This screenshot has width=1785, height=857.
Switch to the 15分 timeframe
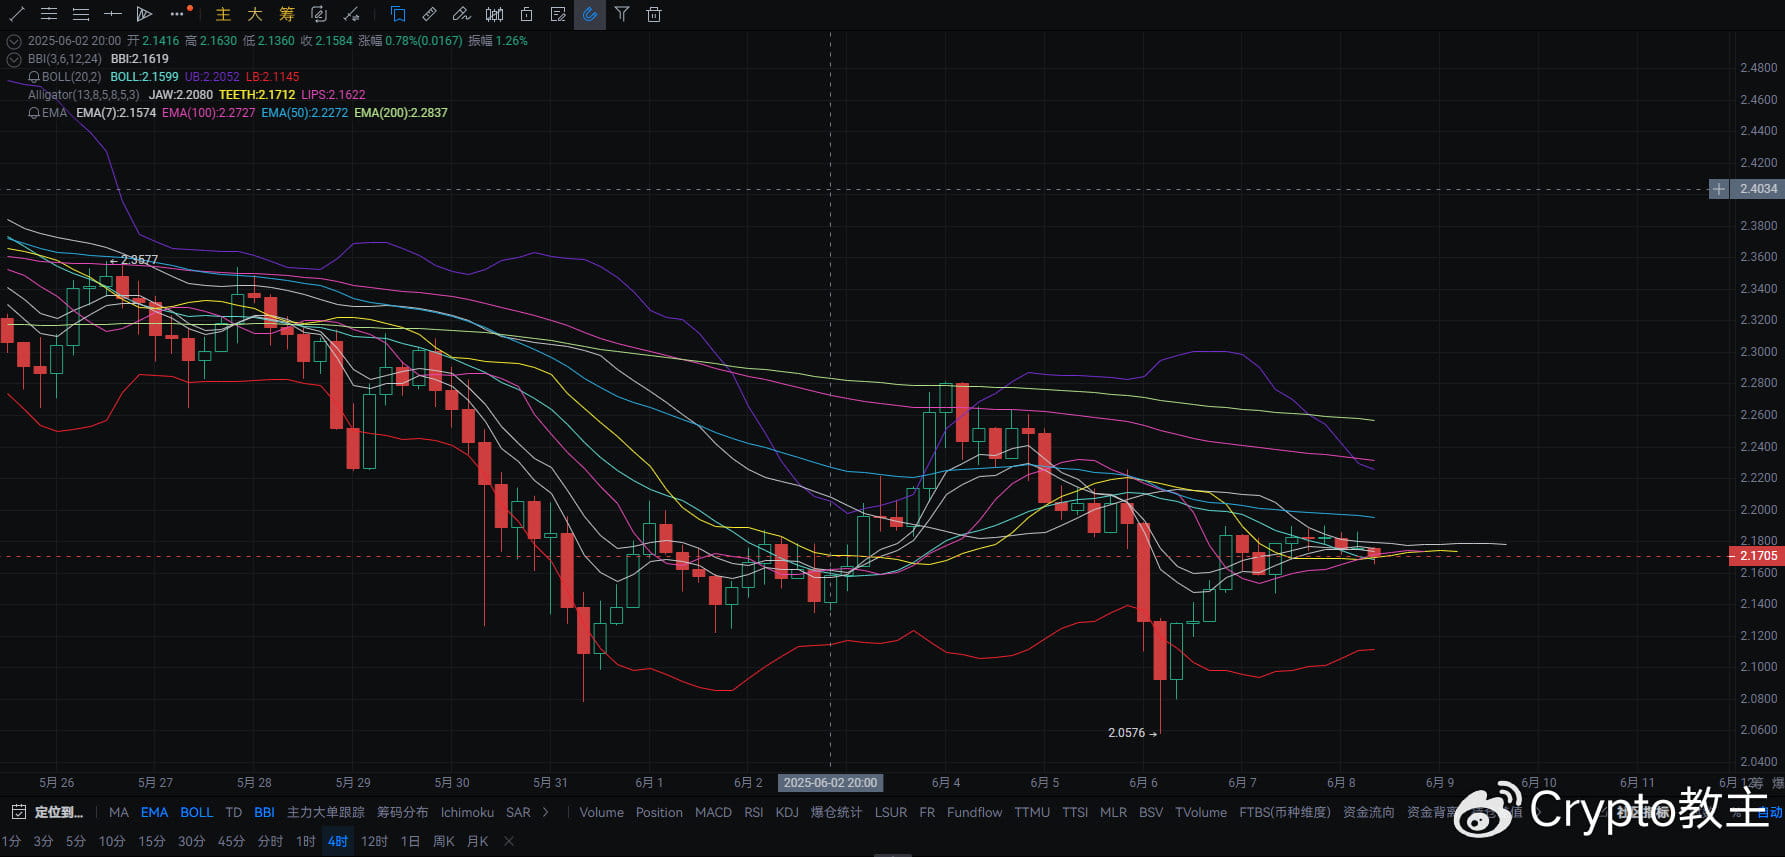[x=152, y=841]
